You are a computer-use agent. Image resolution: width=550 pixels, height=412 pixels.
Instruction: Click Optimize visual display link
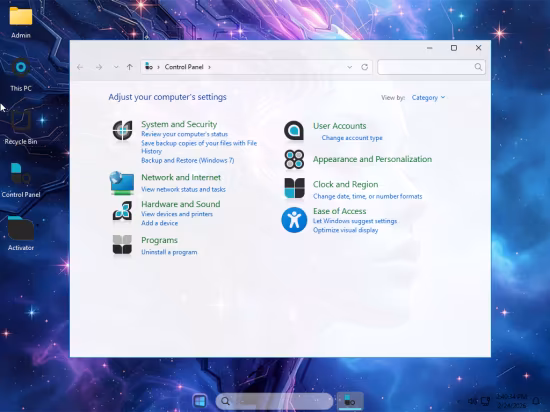click(x=345, y=230)
